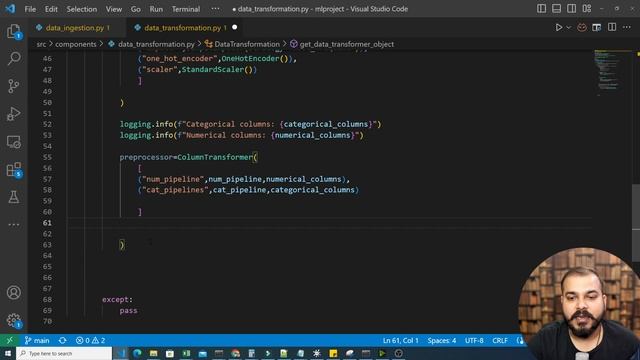
Task: Click the taskbar search box
Action: [64, 353]
